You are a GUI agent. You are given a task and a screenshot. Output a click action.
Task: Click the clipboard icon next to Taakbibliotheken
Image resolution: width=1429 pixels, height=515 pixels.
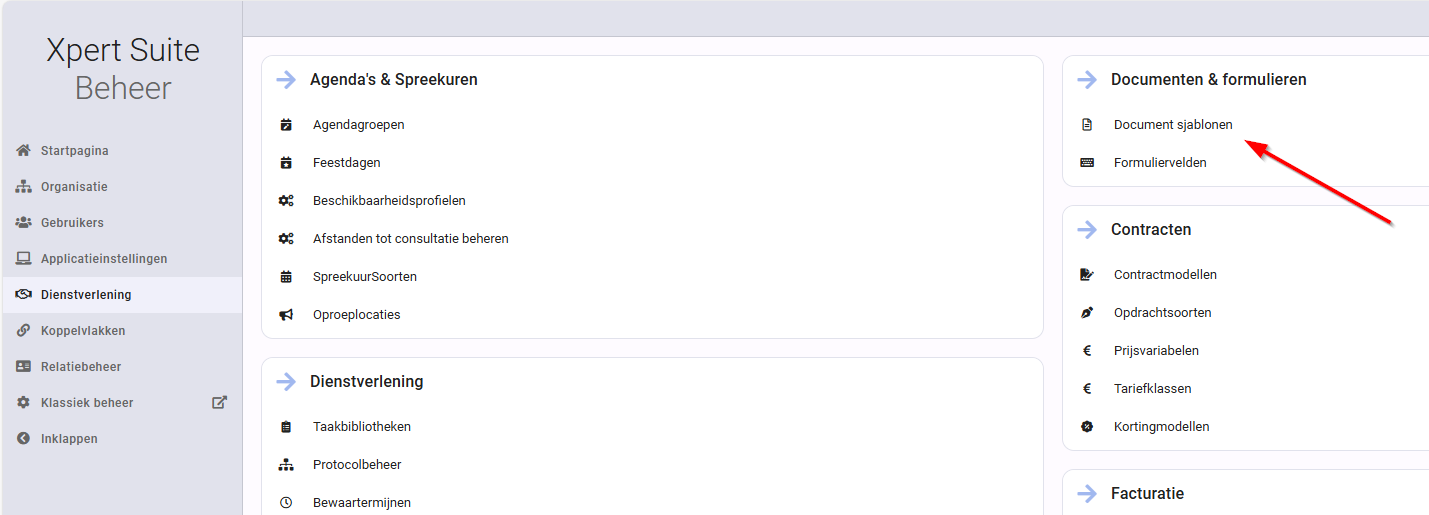tap(286, 427)
